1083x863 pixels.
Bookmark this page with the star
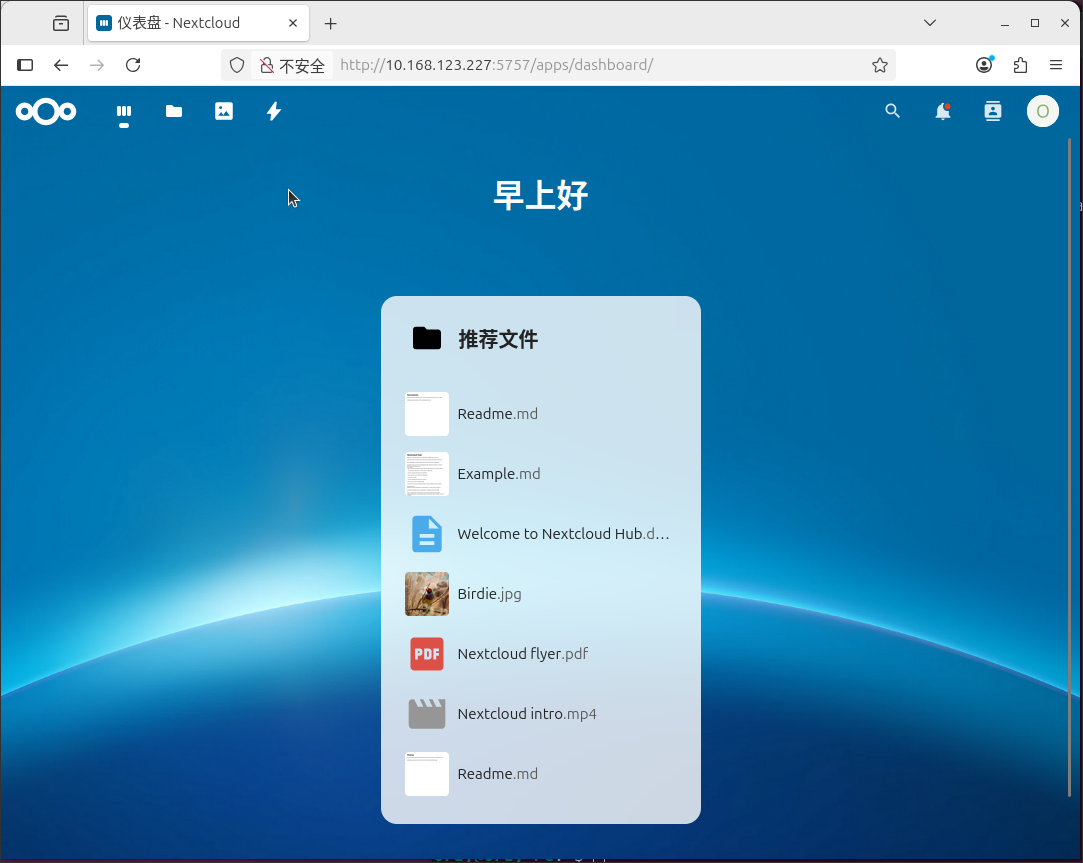point(879,65)
